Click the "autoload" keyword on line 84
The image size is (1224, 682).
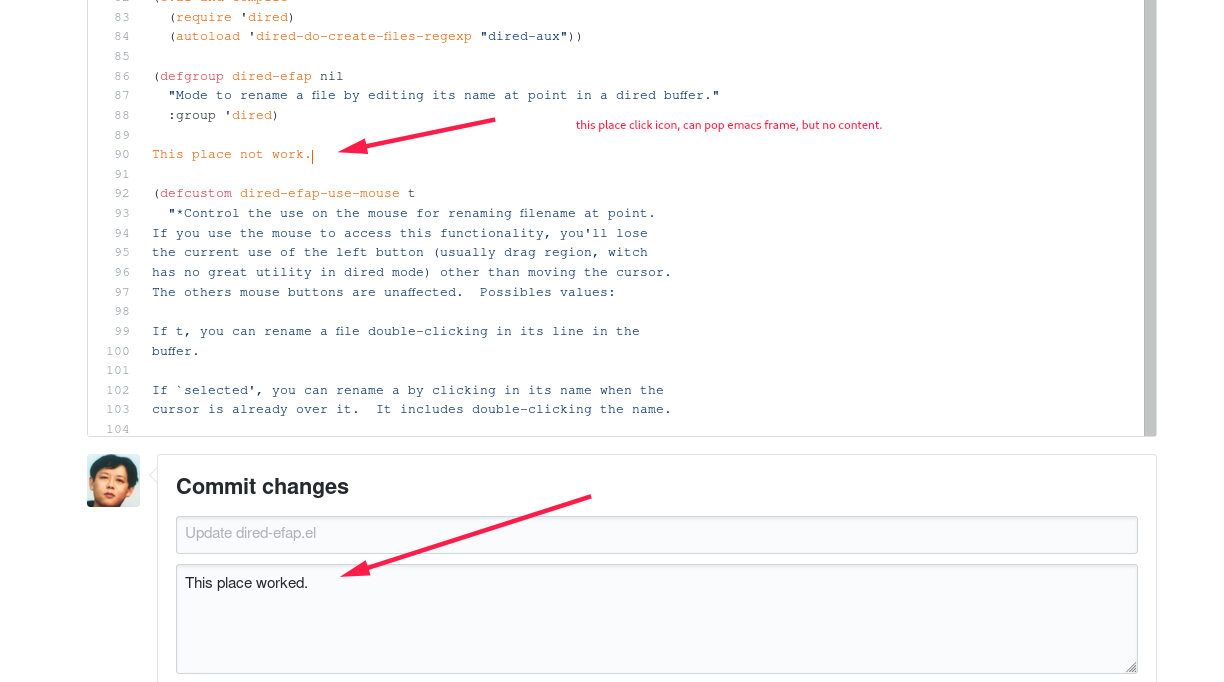point(207,37)
